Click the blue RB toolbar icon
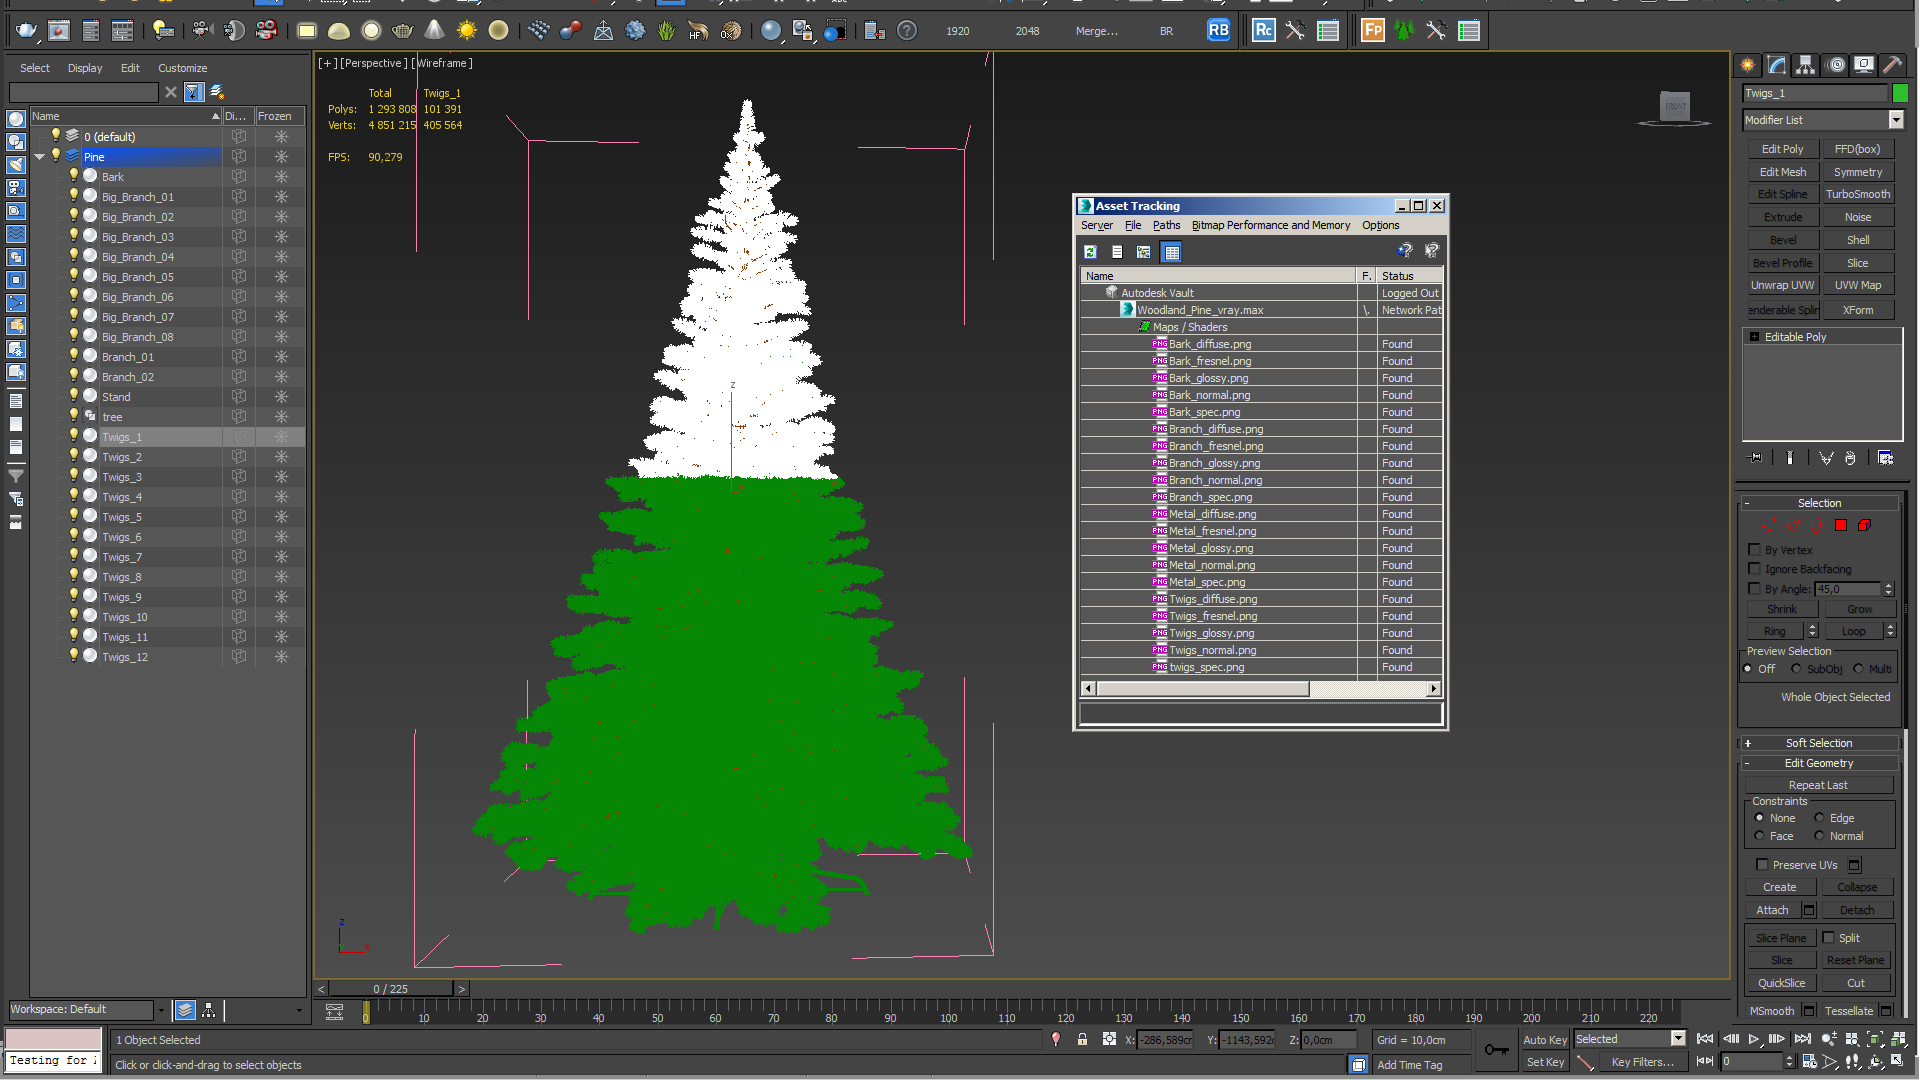 pos(1218,31)
